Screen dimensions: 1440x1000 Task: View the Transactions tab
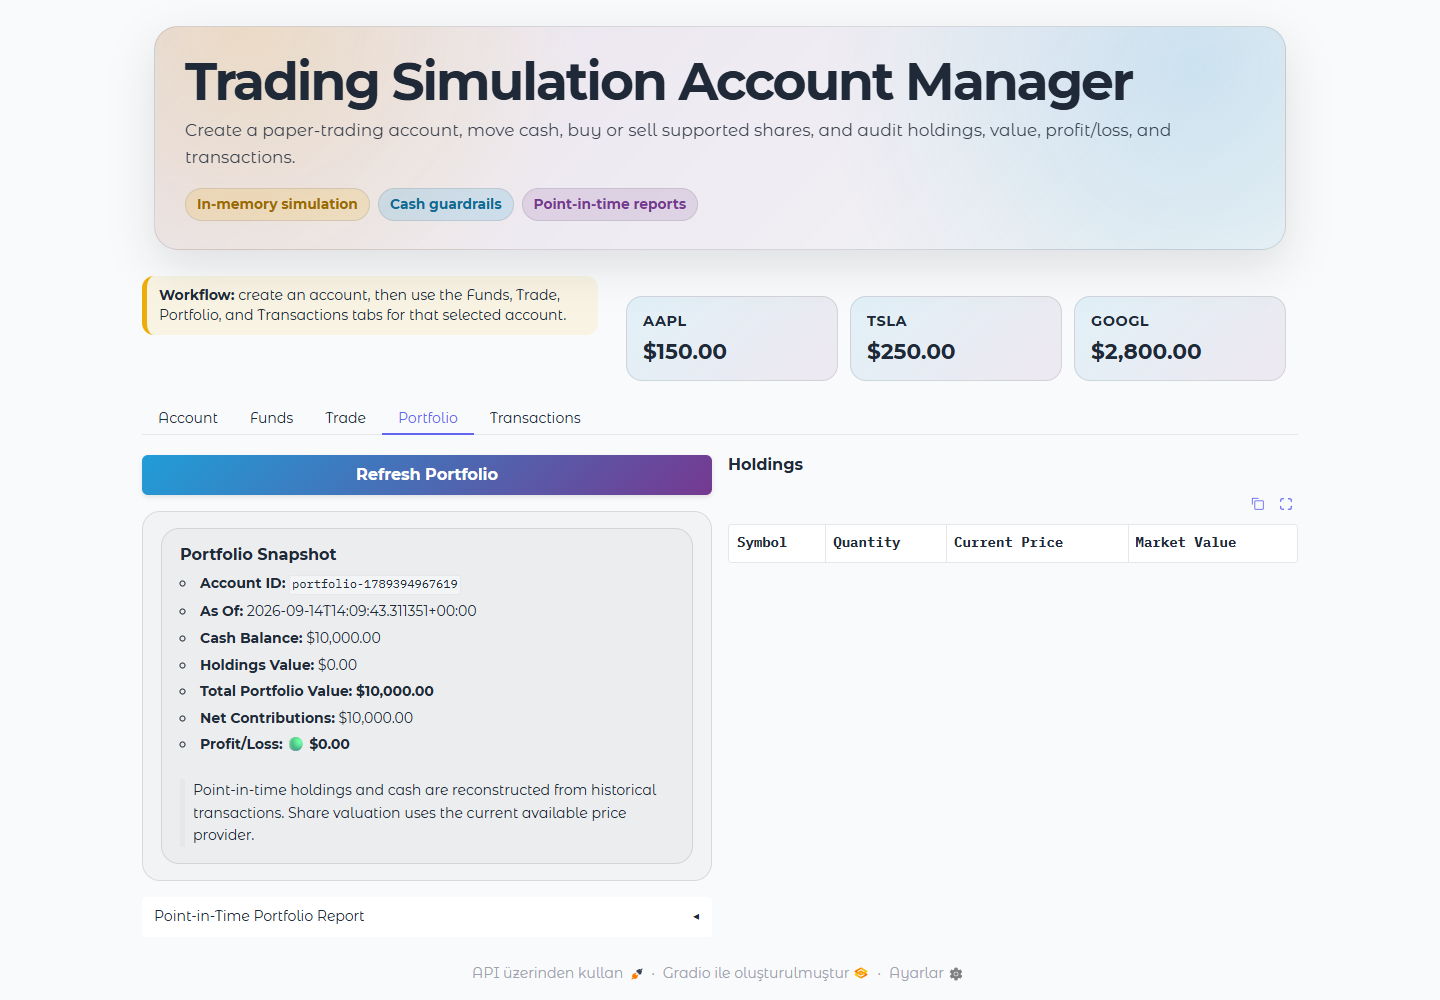click(535, 418)
